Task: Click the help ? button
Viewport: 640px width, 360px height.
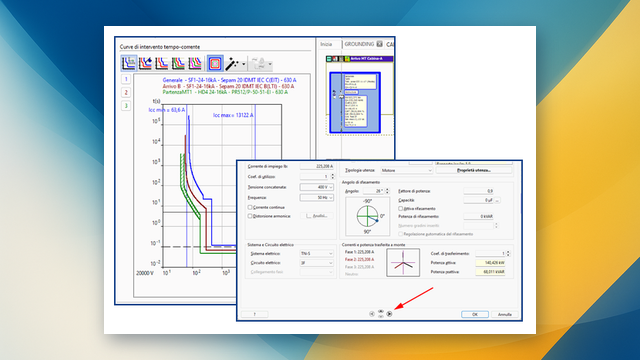Action: (255, 314)
